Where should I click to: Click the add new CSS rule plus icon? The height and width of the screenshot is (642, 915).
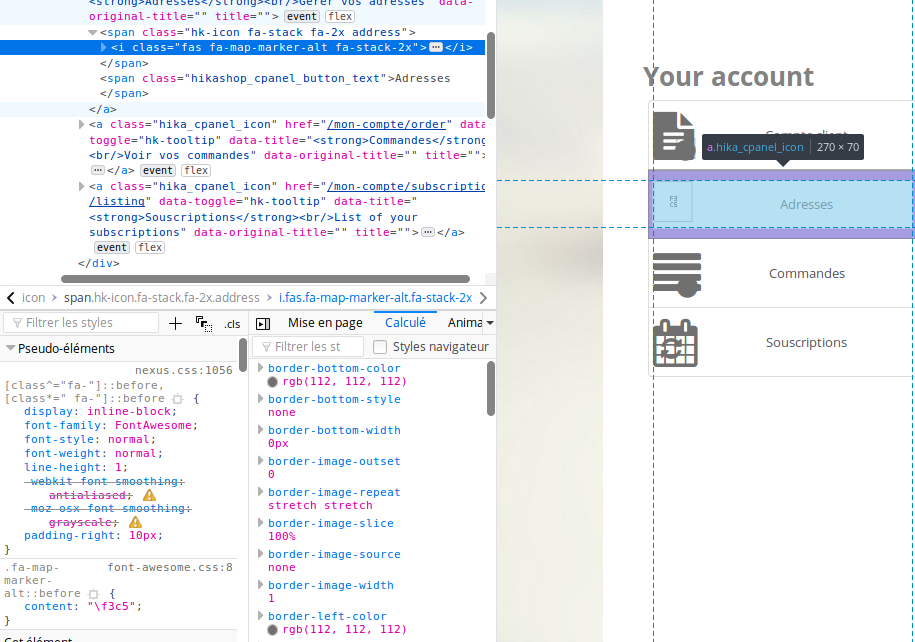coord(175,323)
